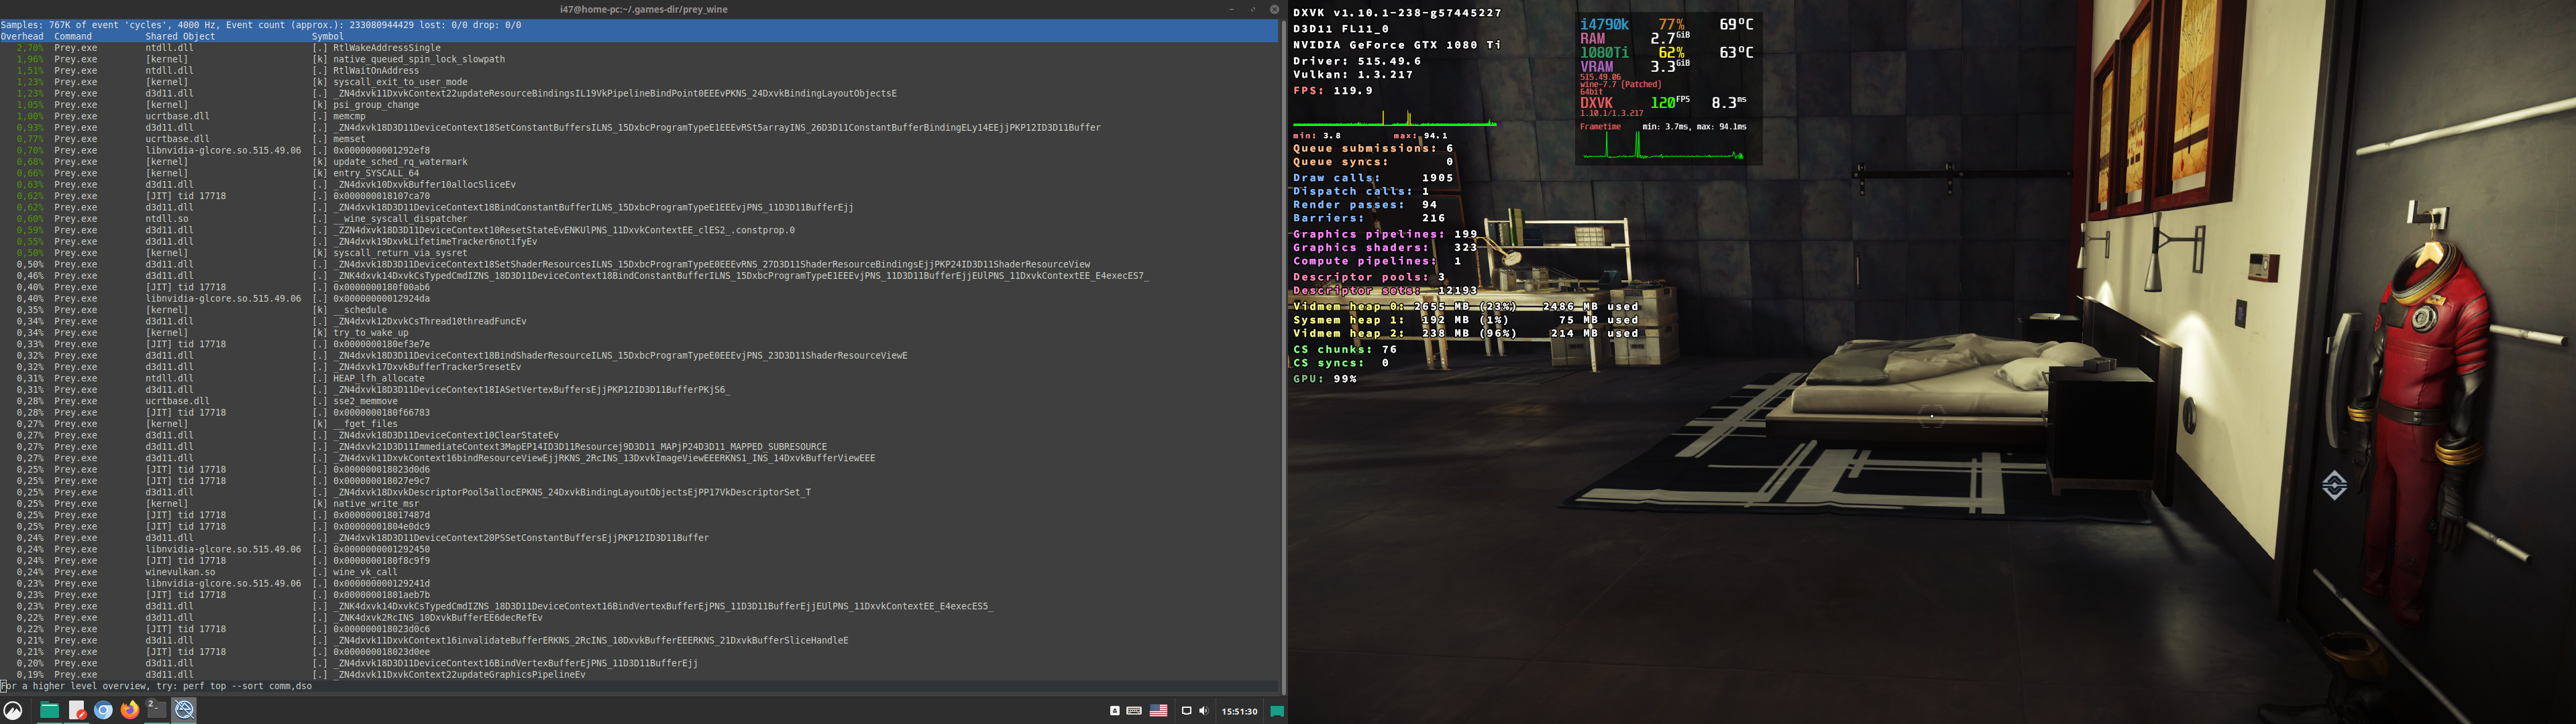Select the entry_SYSCALL_64 symbol row

click(640, 173)
